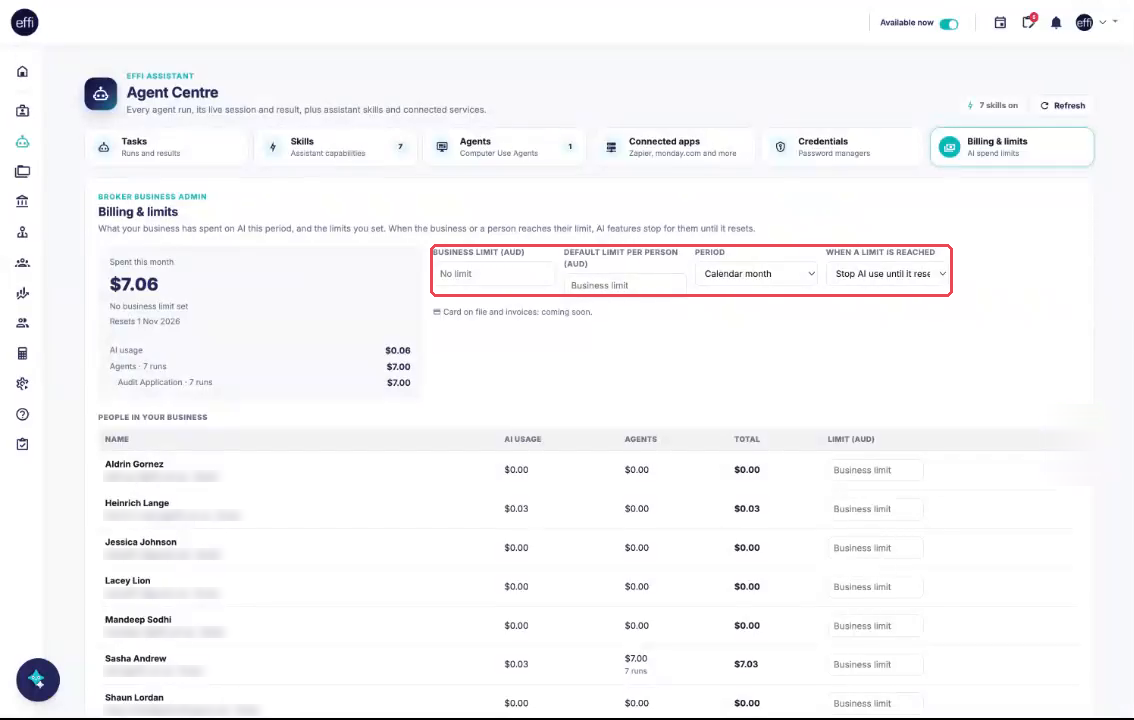Open the clipboard checklist sidebar icon
The width and height of the screenshot is (1134, 720).
[22, 444]
